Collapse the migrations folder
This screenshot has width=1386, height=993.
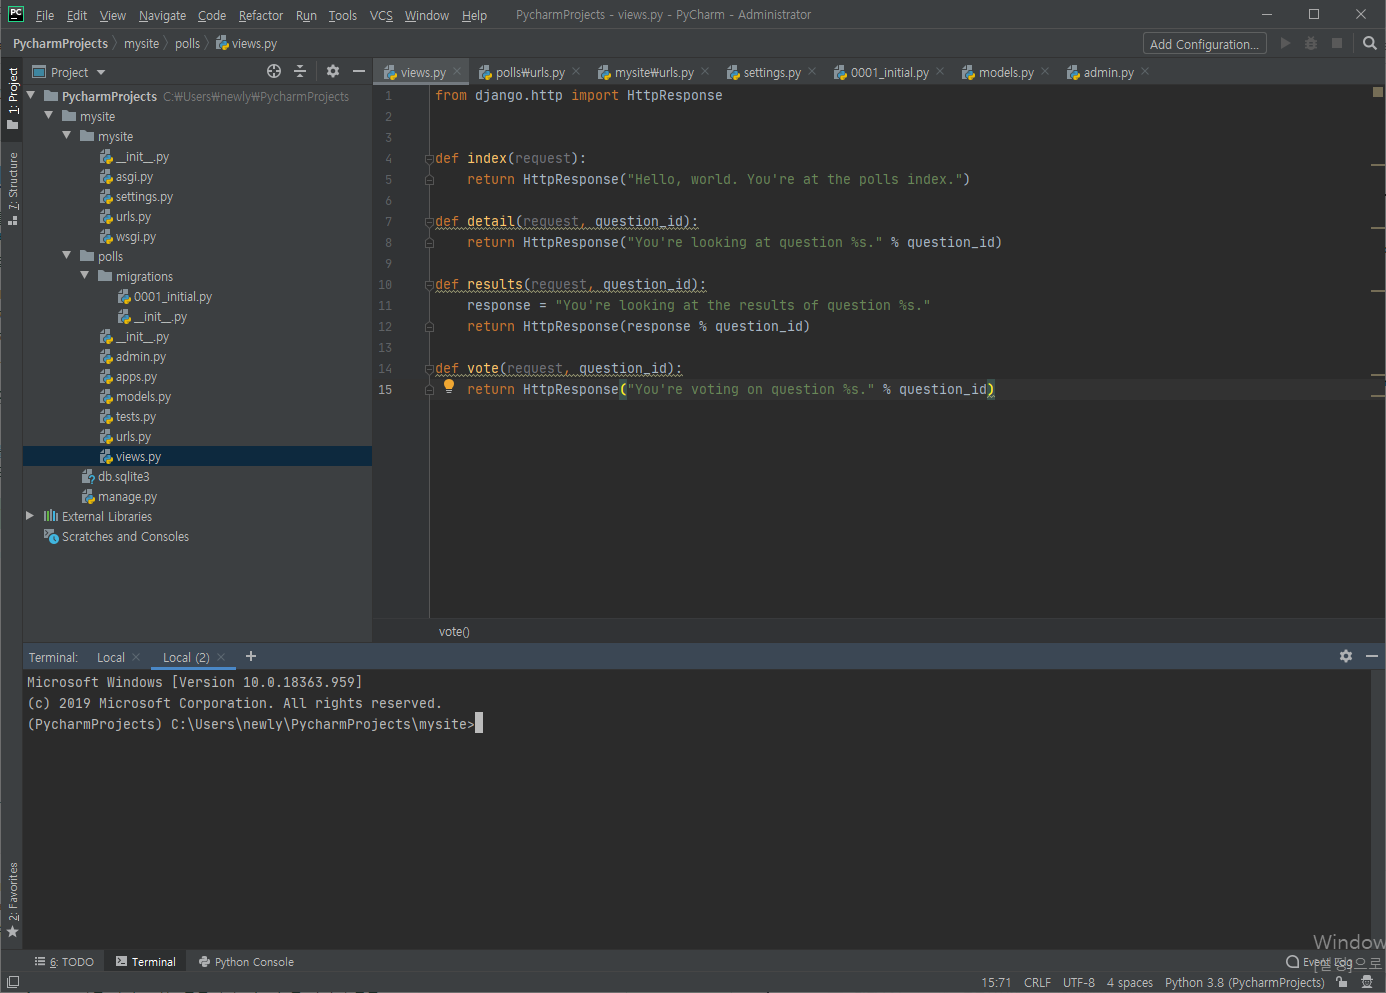pos(85,276)
